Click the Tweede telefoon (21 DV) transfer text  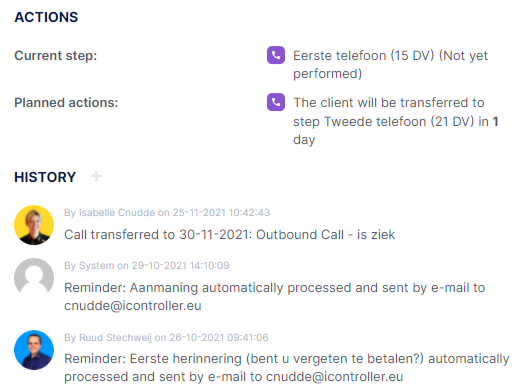(x=396, y=121)
